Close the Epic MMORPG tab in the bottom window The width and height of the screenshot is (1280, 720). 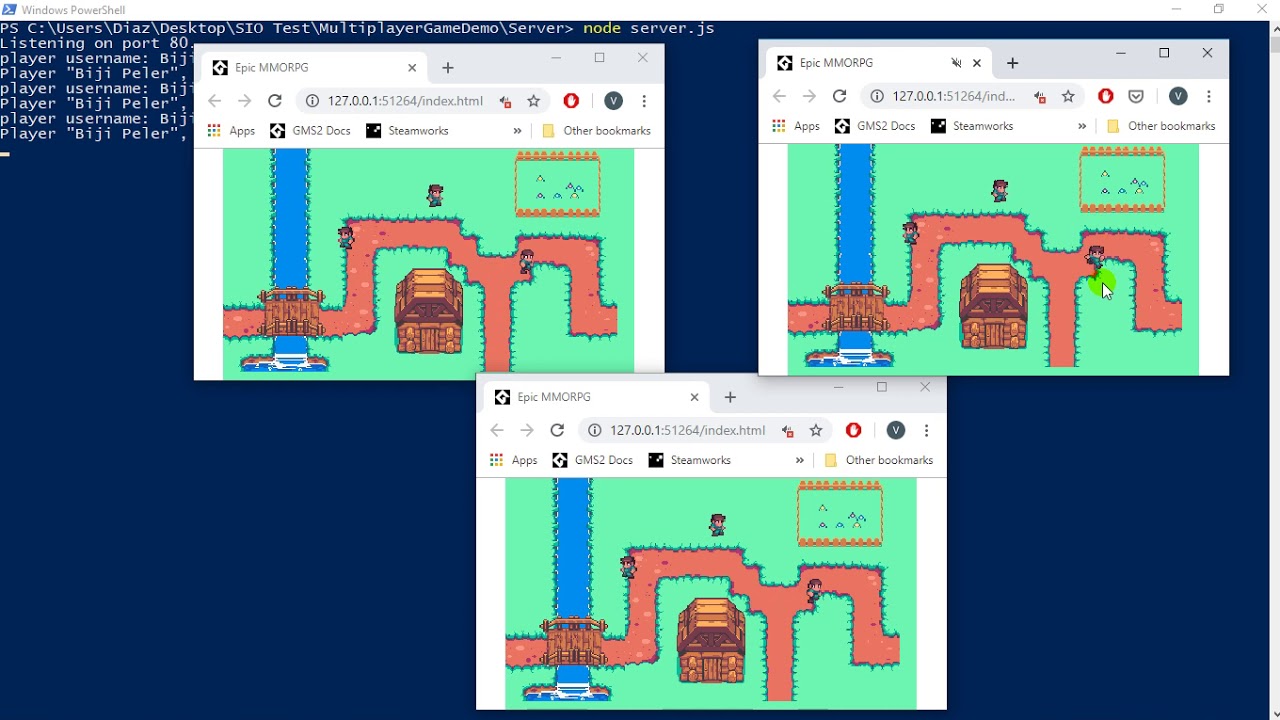695,397
